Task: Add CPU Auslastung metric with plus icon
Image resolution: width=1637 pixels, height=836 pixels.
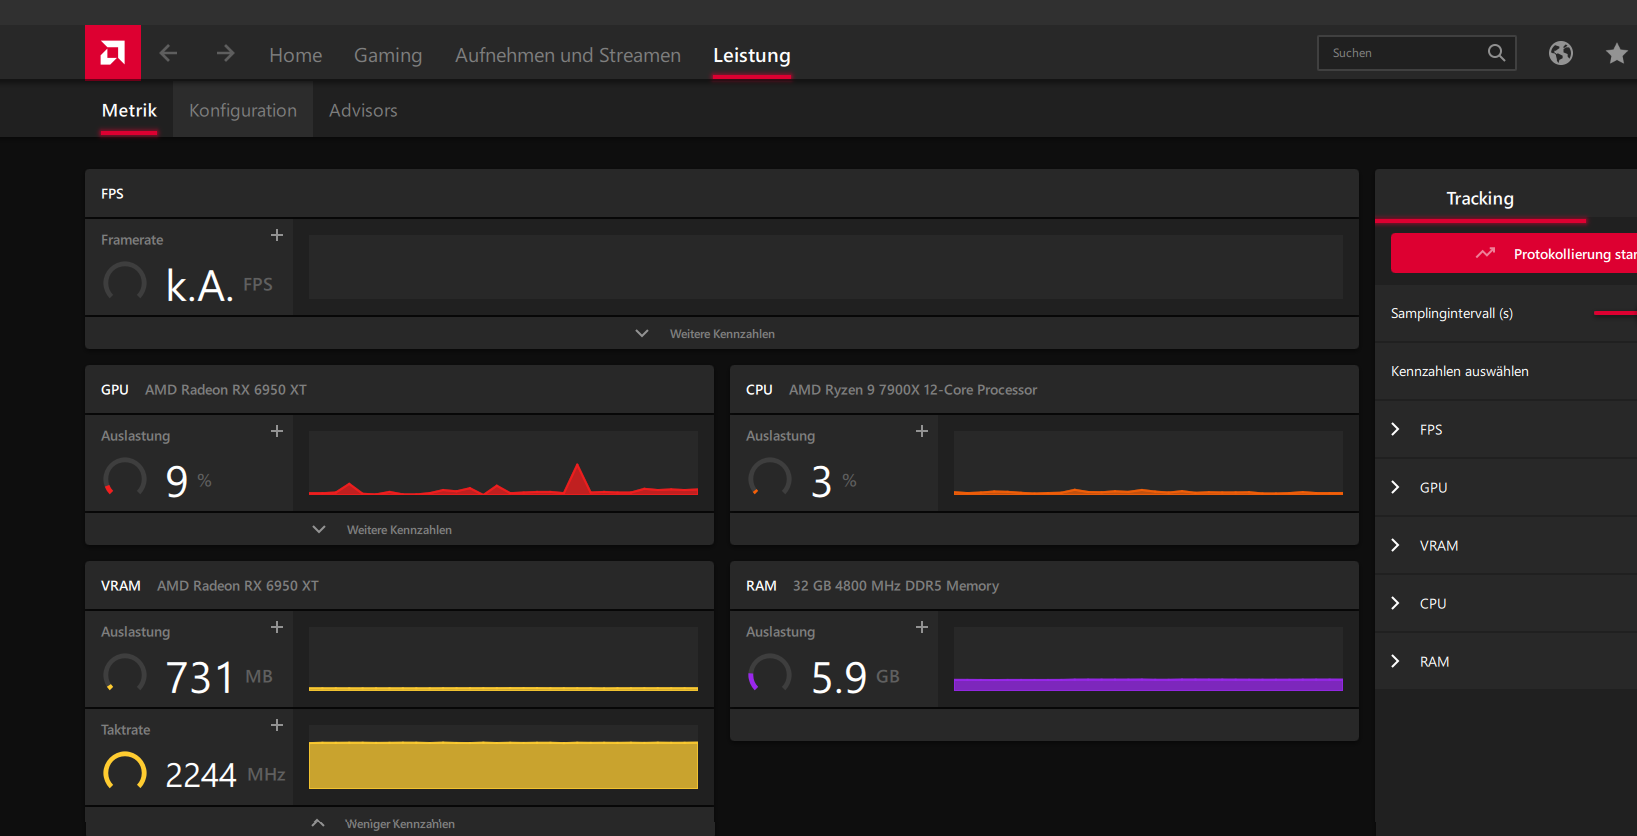Action: click(922, 431)
